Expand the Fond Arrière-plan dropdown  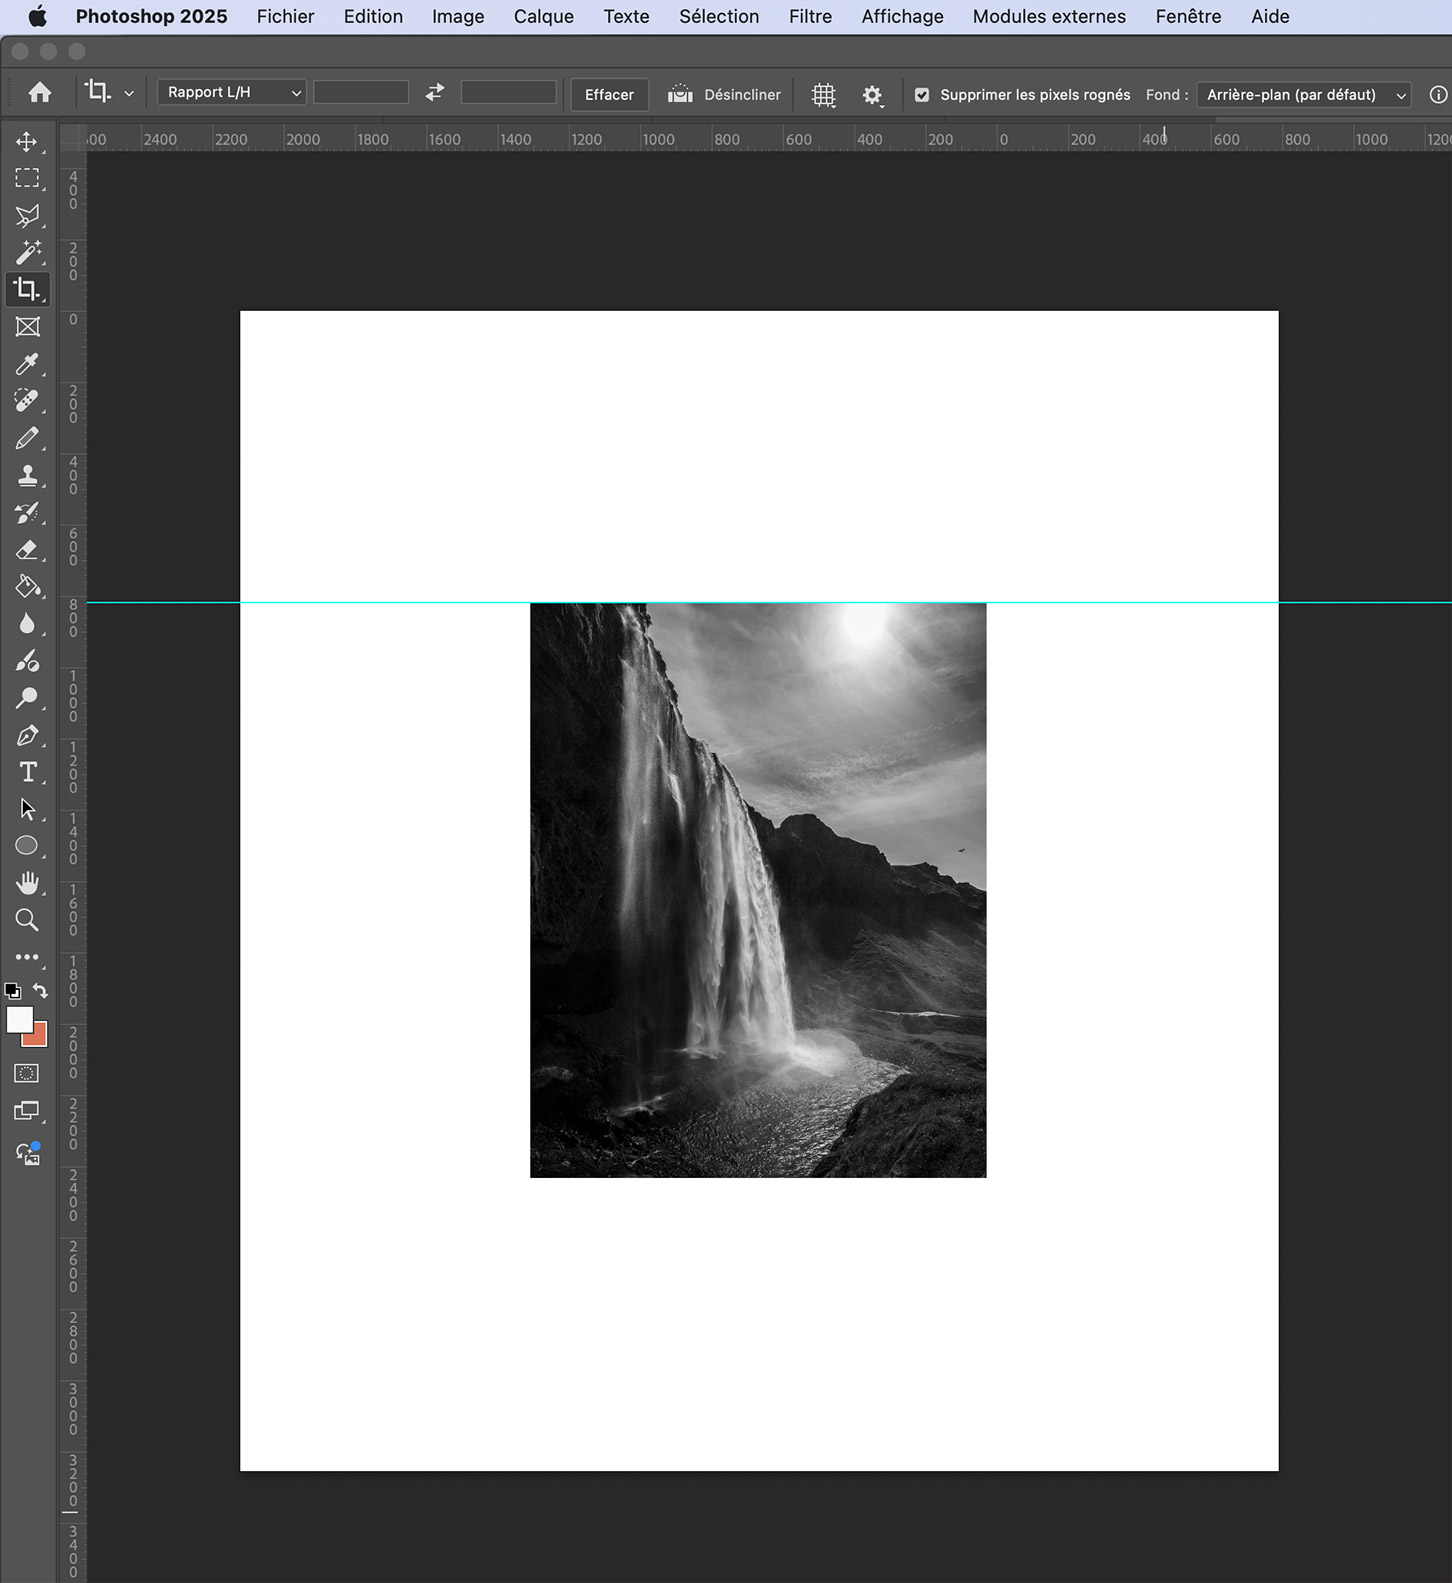click(x=1304, y=95)
